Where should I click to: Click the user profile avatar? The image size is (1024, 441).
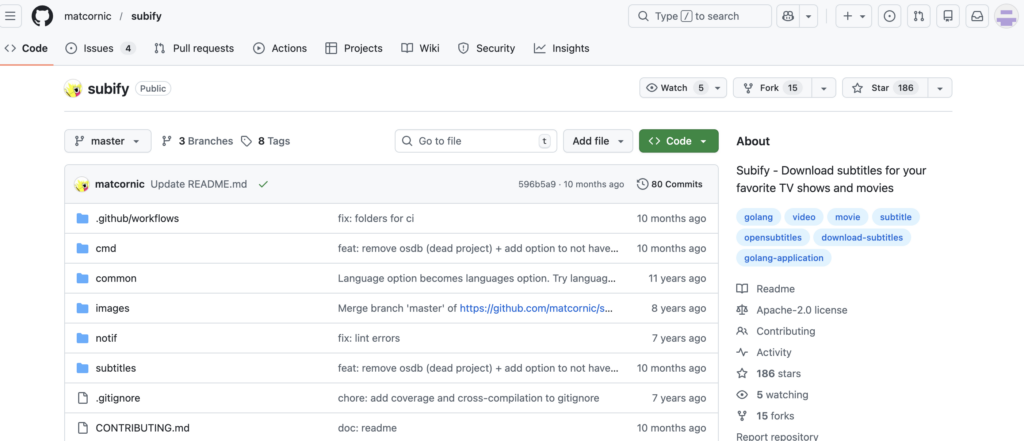click(1006, 16)
